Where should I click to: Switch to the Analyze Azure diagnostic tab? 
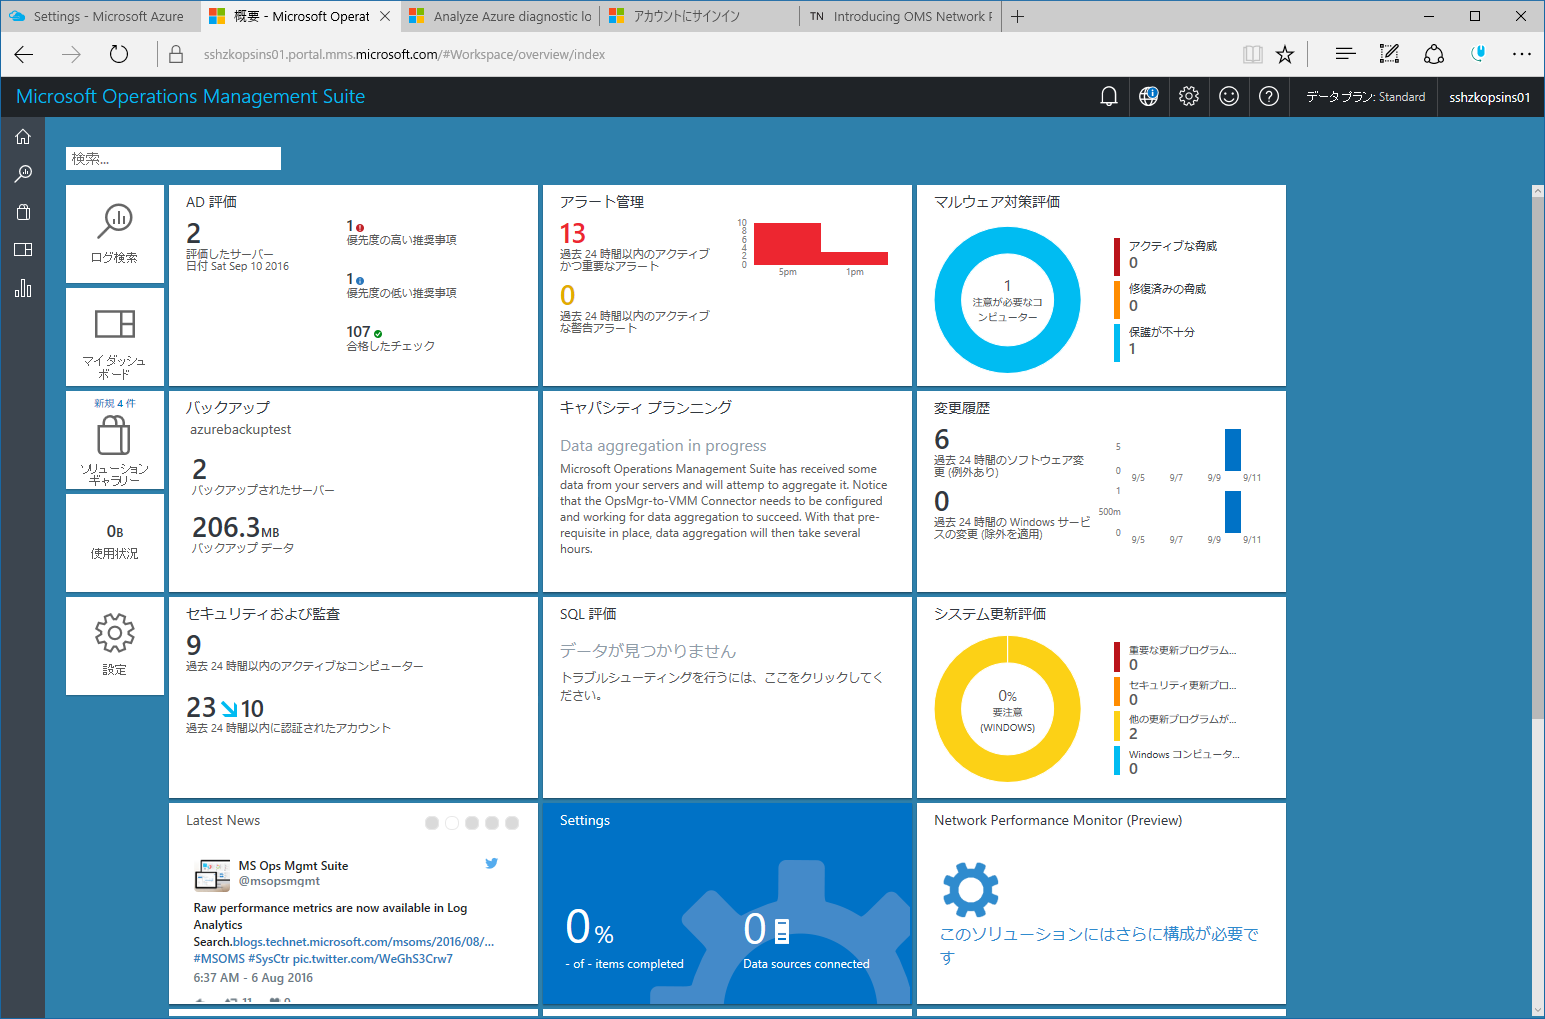[x=499, y=16]
